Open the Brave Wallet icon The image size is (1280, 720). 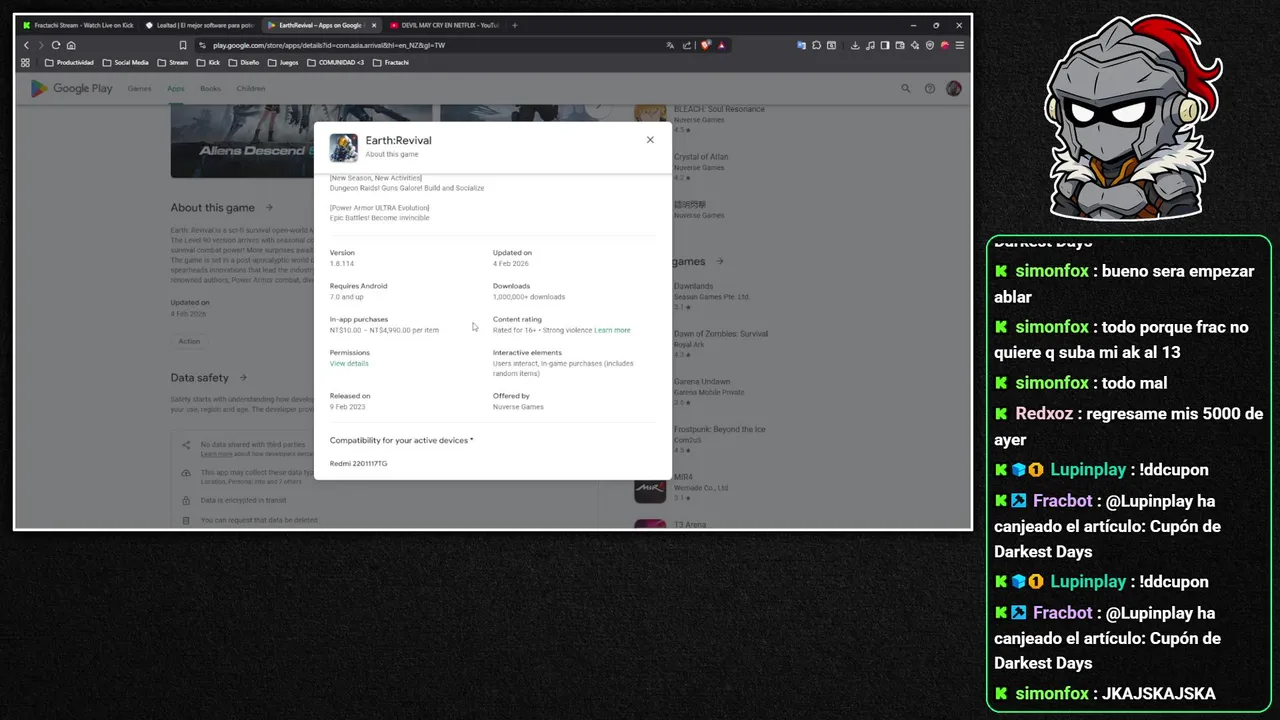900,45
